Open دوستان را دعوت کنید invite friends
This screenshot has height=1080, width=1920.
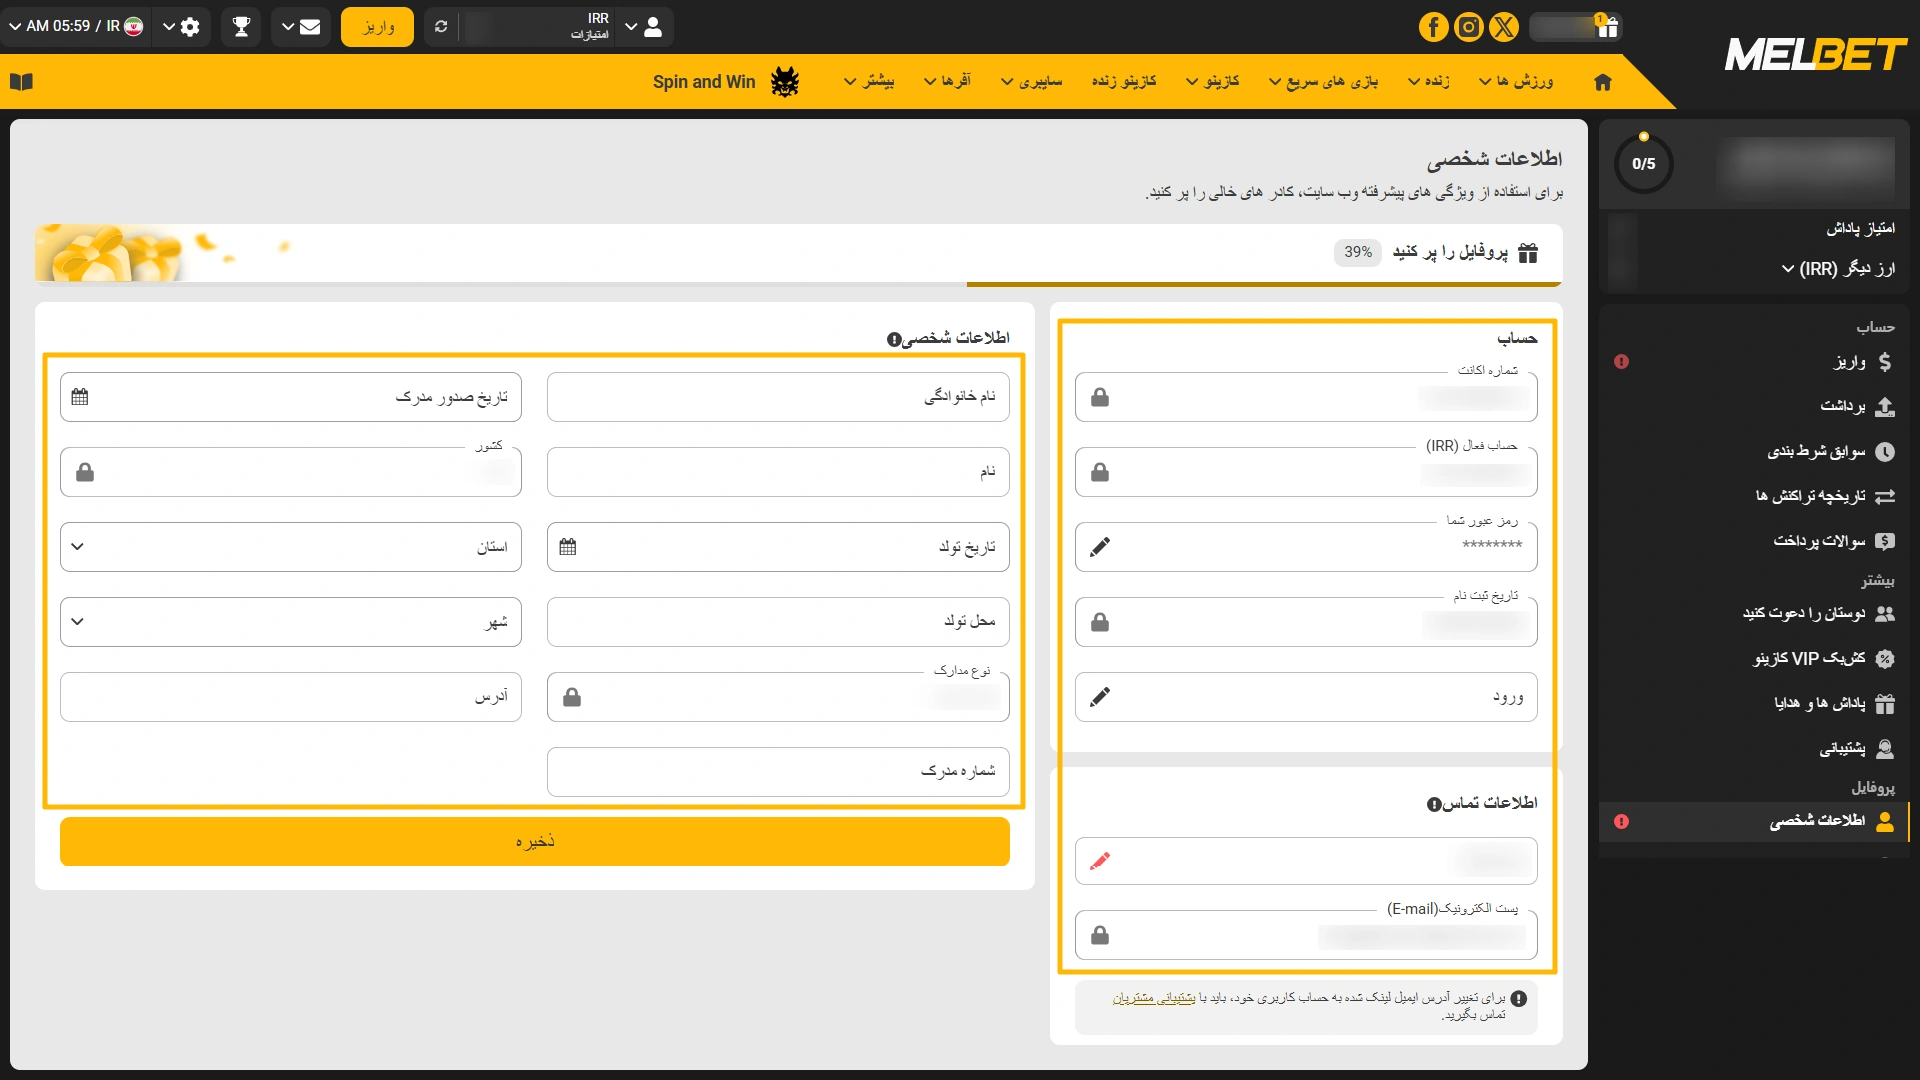(x=1755, y=613)
